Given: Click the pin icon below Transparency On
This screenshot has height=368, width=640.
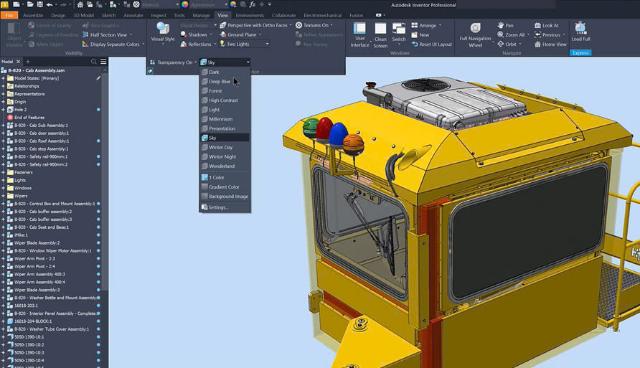Looking at the screenshot, I should (151, 71).
